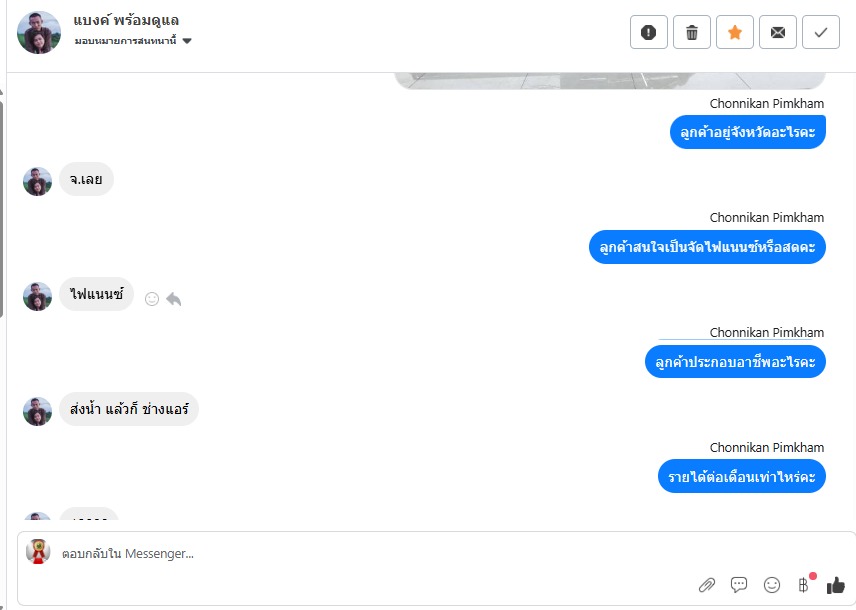React with smiley to ไฟแนนซ์ message
The image size is (856, 610).
click(152, 299)
